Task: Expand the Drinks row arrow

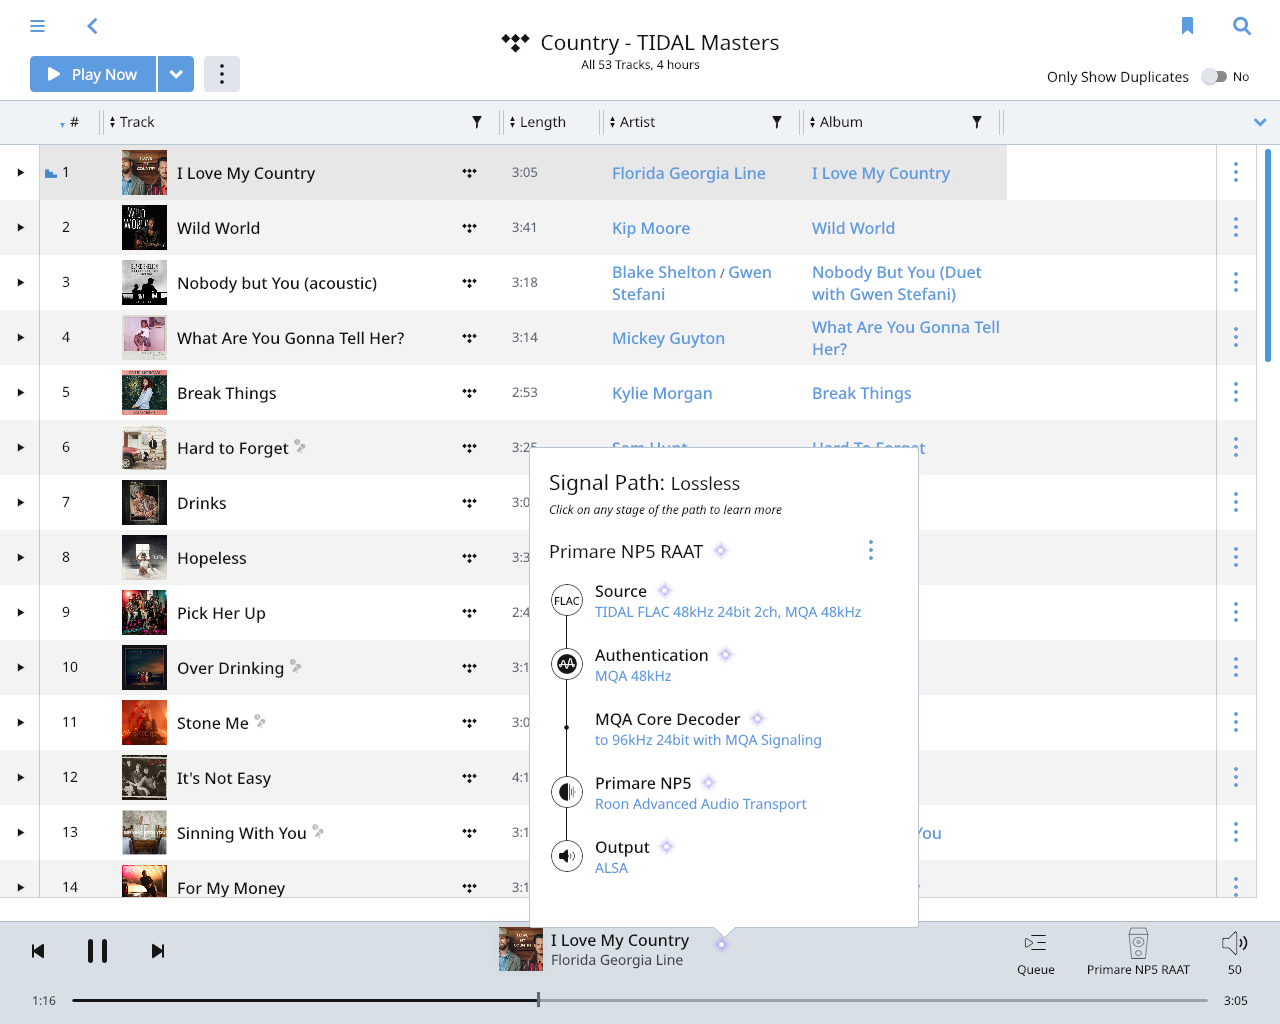Action: pyautogui.click(x=20, y=502)
